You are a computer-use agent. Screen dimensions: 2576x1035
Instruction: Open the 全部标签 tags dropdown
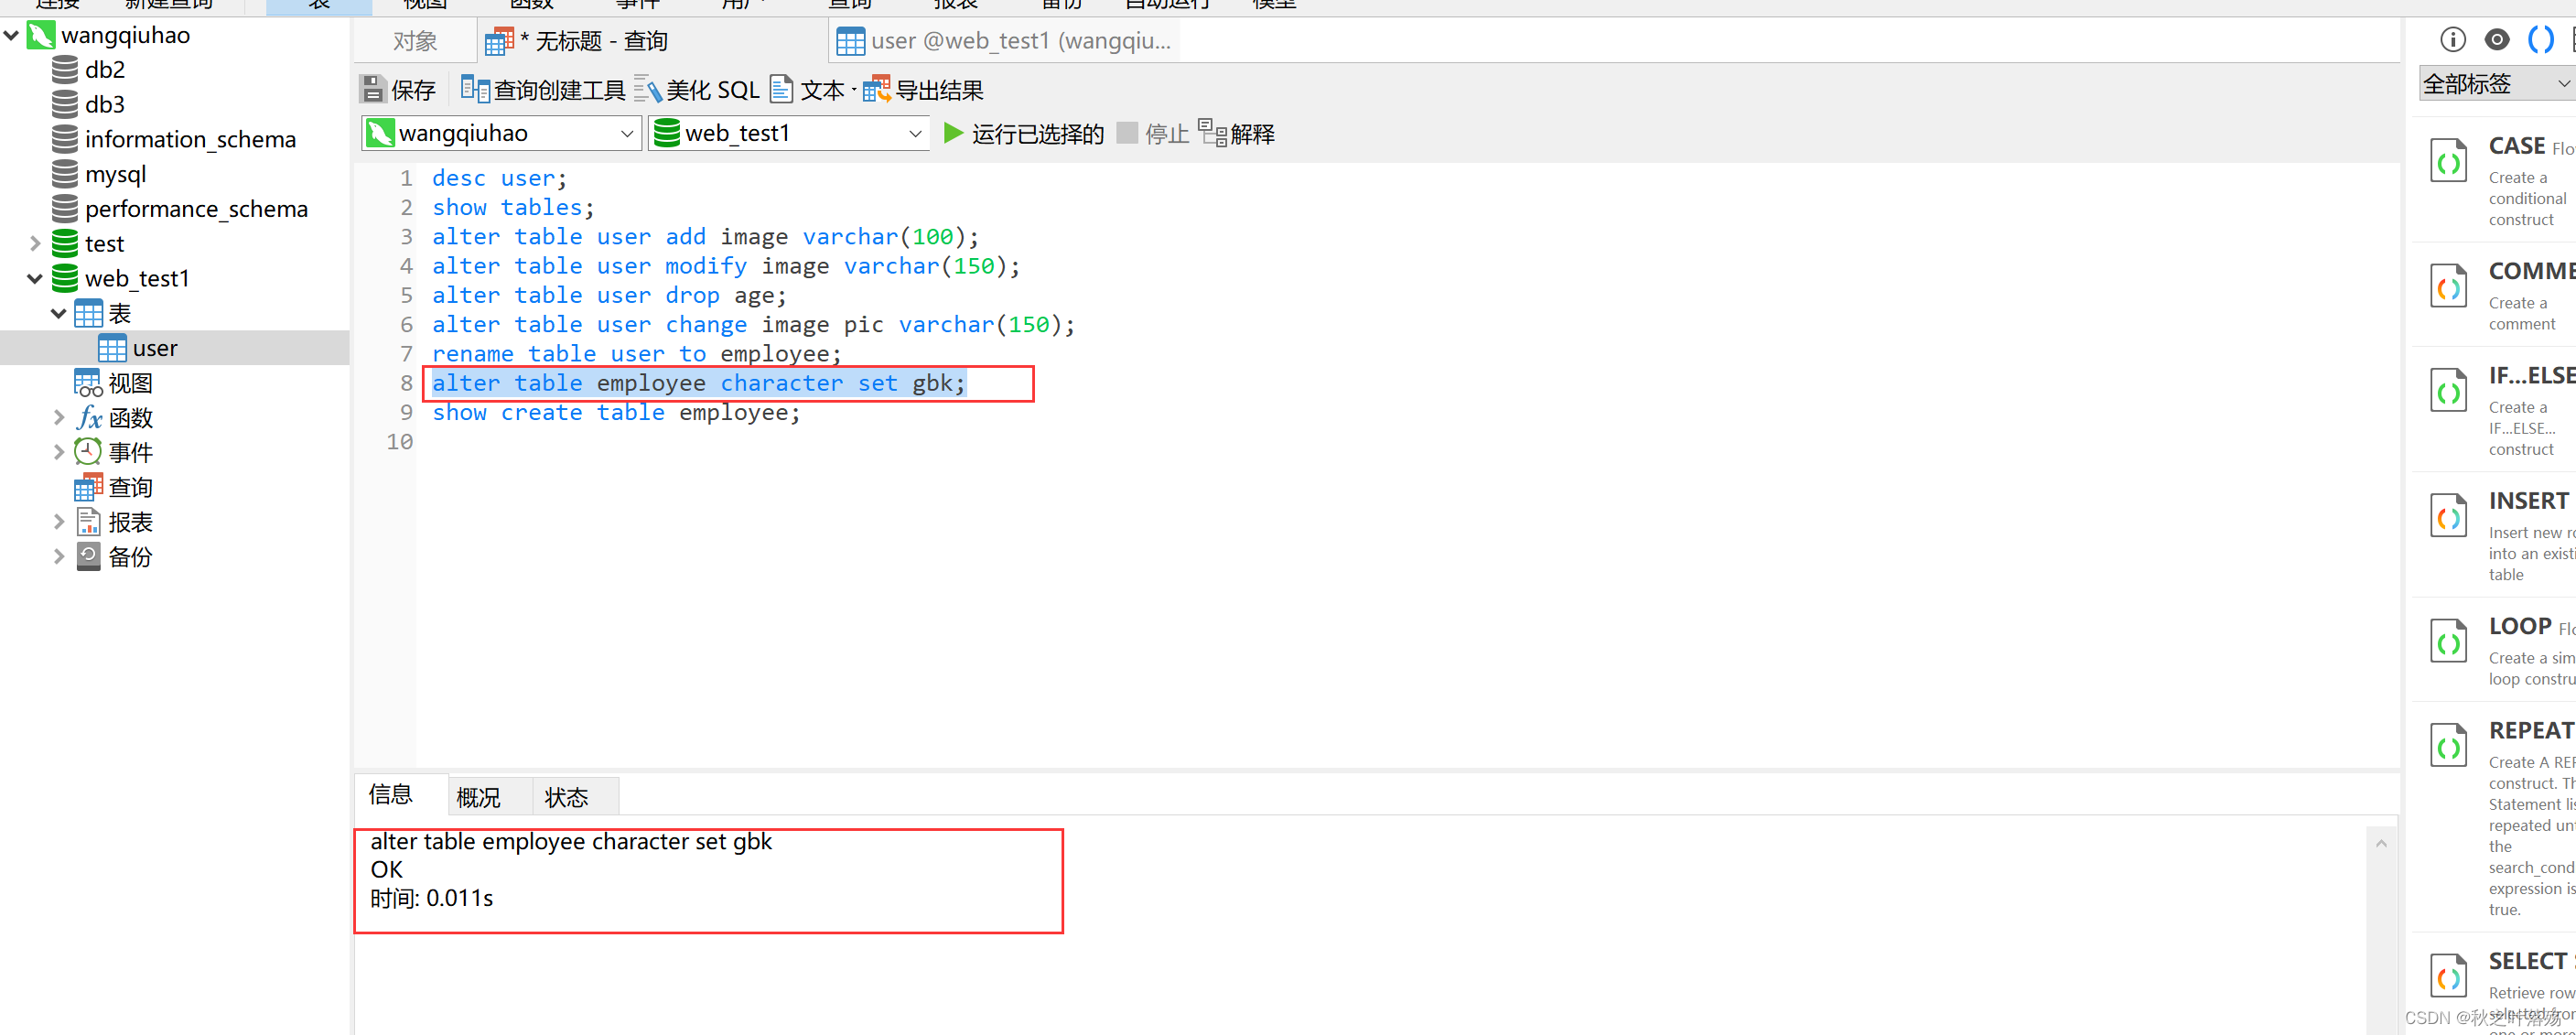[x=2496, y=84]
